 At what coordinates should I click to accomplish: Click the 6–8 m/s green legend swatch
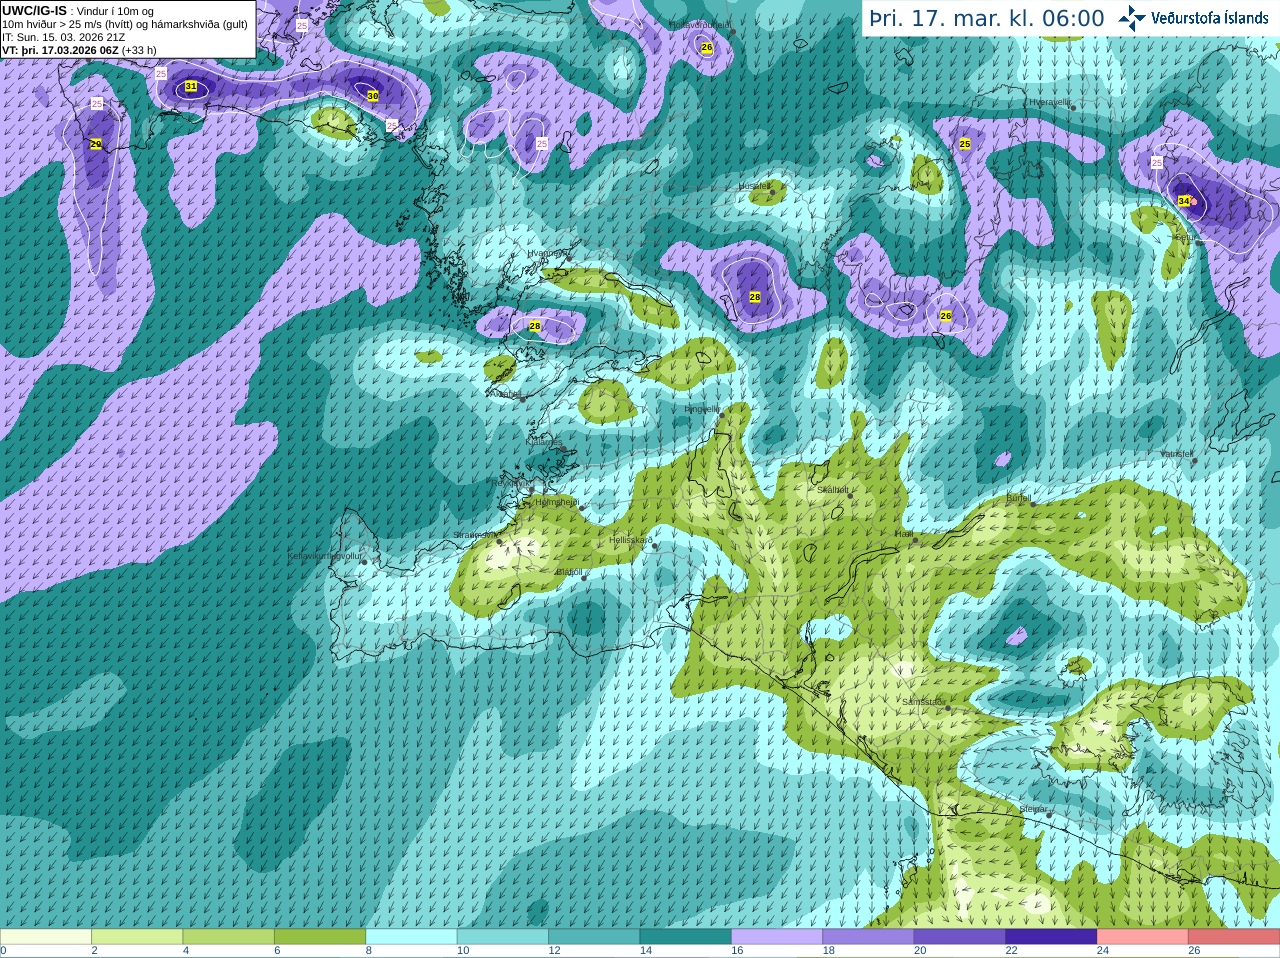click(x=320, y=936)
